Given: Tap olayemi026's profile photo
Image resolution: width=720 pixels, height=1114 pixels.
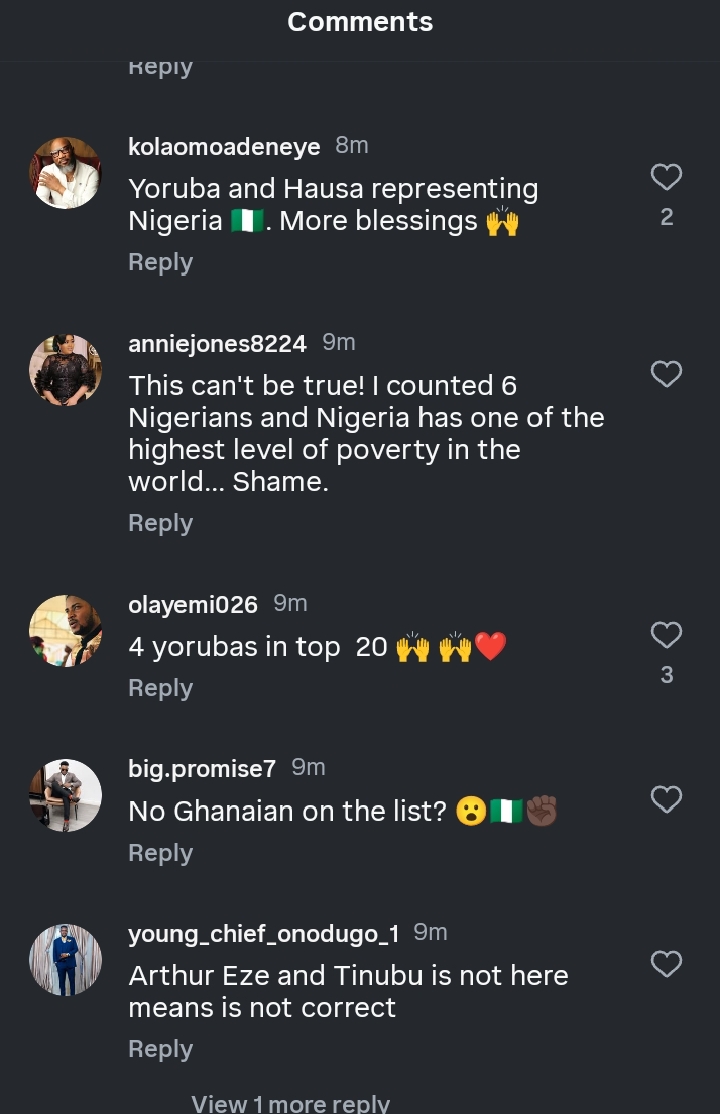Looking at the screenshot, I should coord(66,631).
